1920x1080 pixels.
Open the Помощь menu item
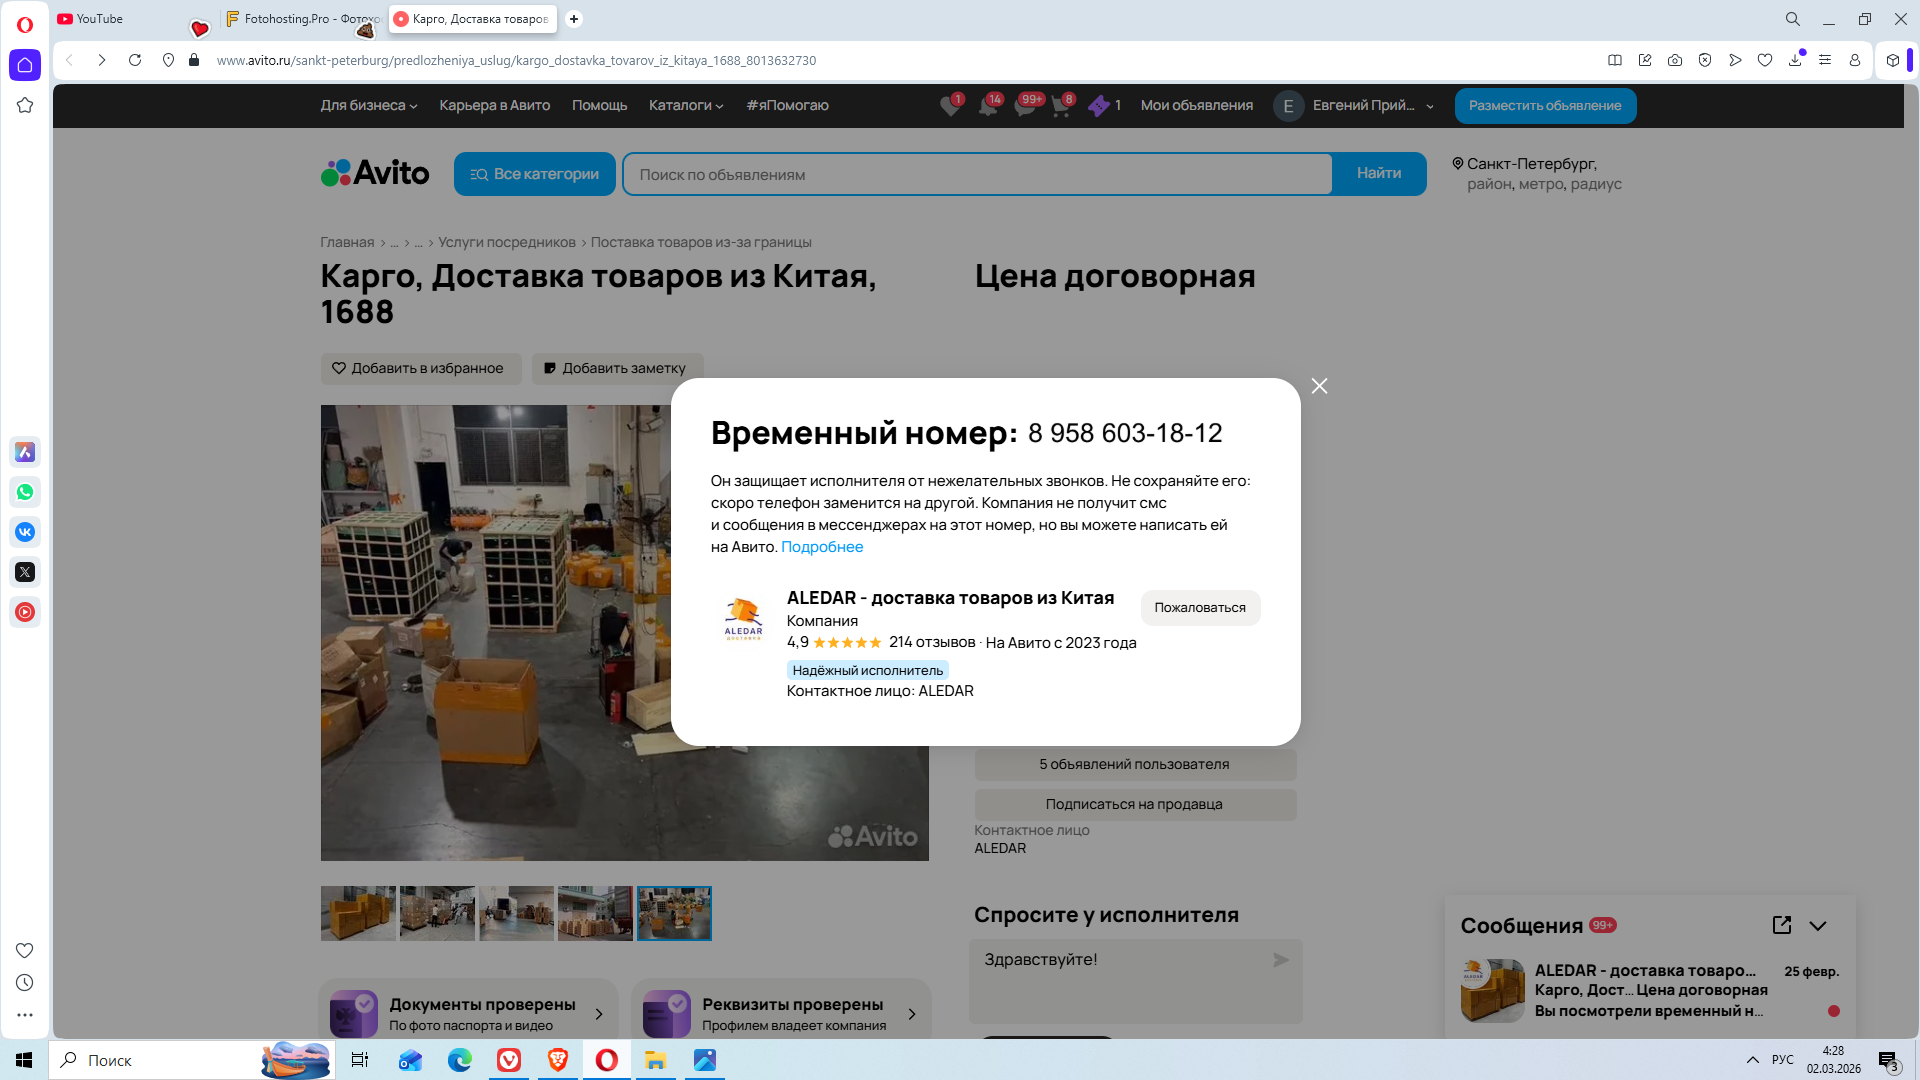point(599,105)
